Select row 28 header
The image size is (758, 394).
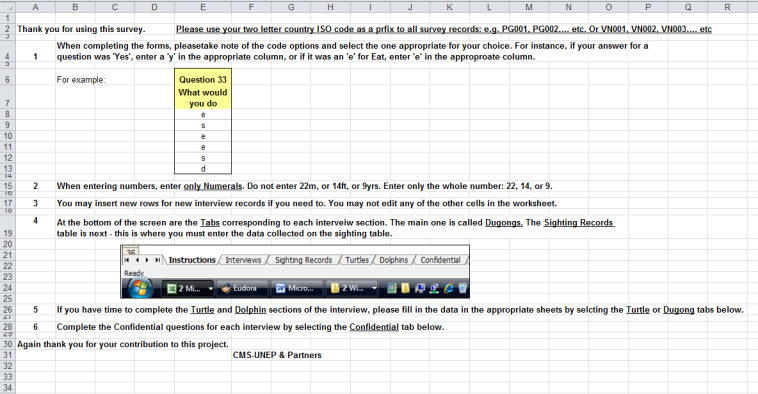pos(8,327)
